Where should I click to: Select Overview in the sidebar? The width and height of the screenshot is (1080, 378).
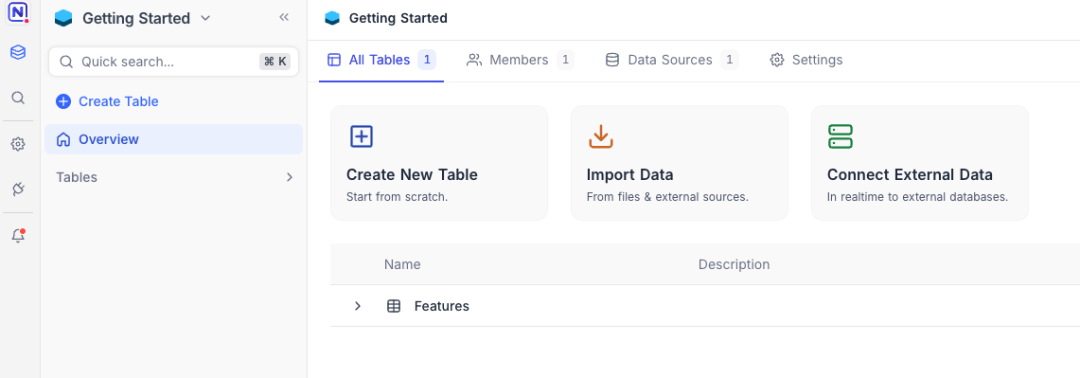click(x=174, y=139)
